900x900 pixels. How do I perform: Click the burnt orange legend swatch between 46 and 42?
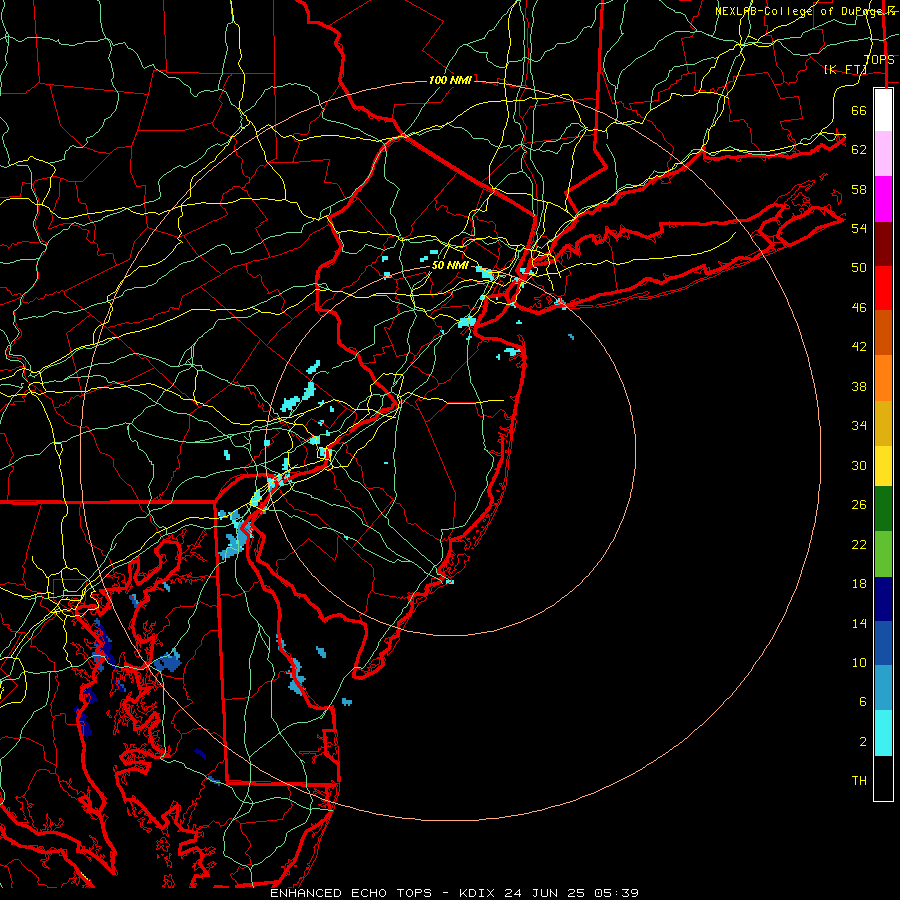pyautogui.click(x=883, y=333)
